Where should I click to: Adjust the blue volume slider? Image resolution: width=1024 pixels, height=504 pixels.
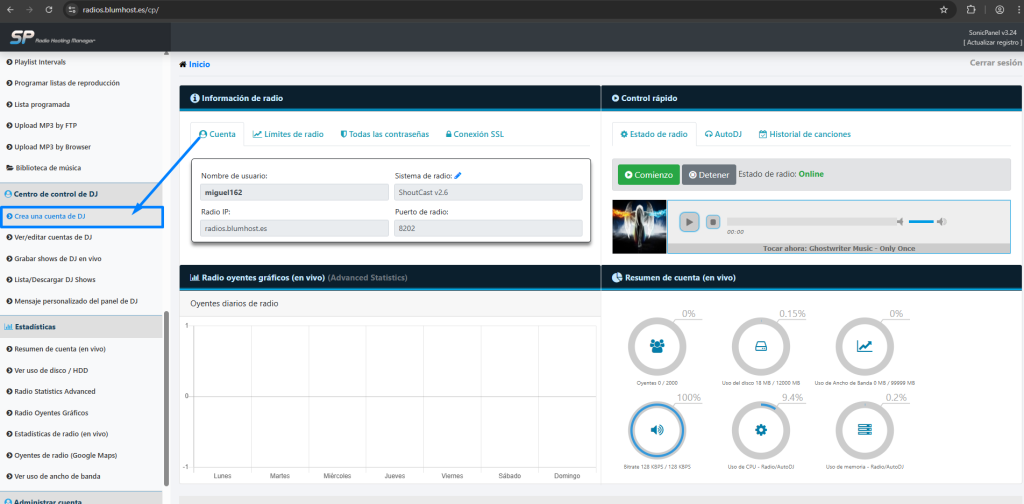(x=921, y=222)
